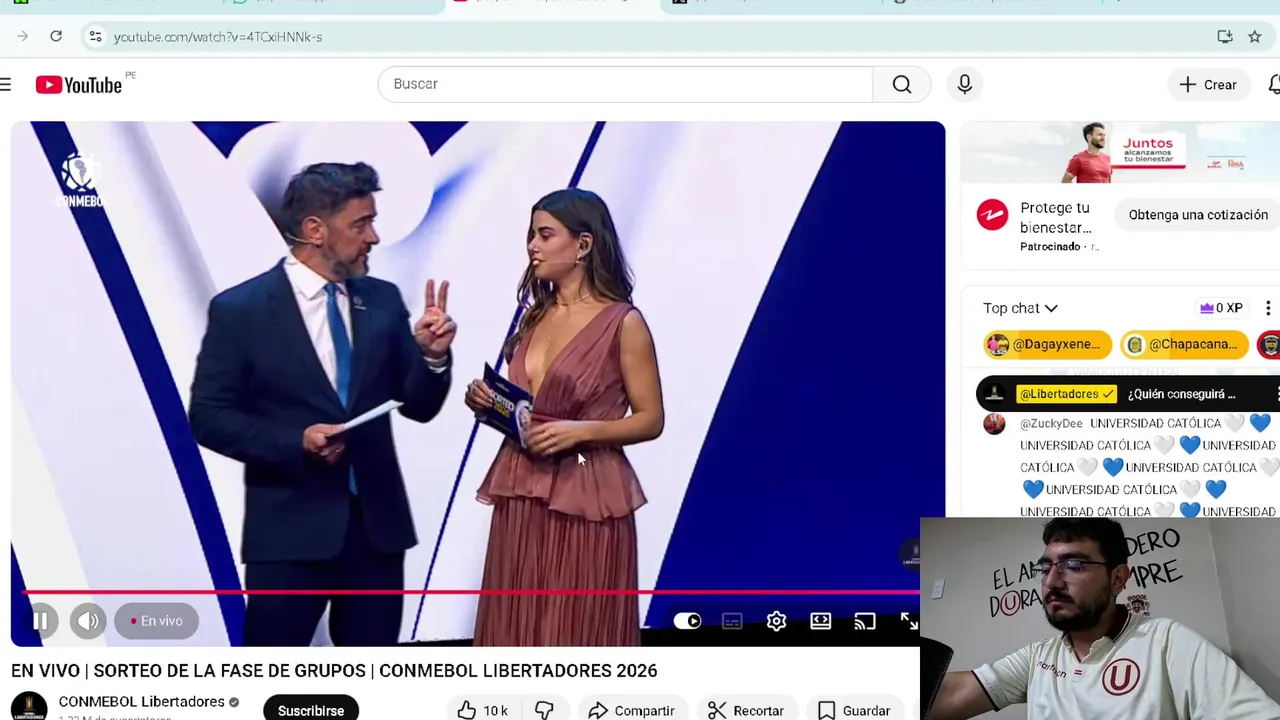Viewport: 1280px width, 720px height.
Task: Reload the page with browser refresh icon
Action: [x=56, y=36]
